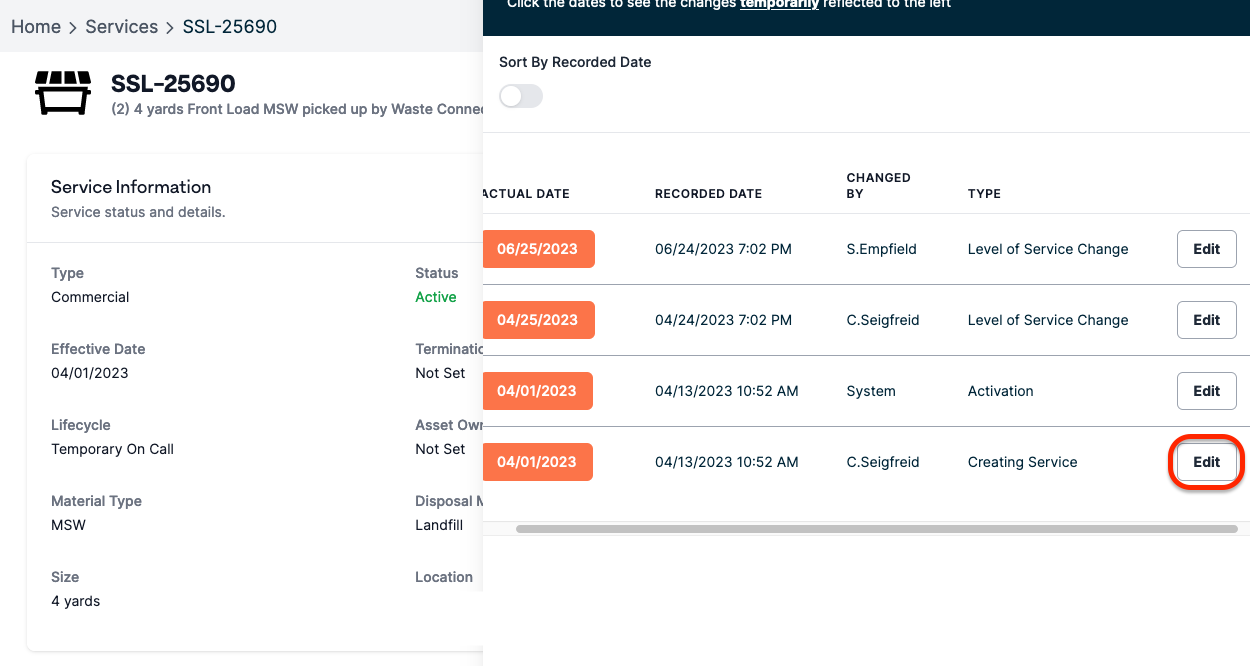Click the SSL-25690 breadcrumb item

[x=230, y=27]
